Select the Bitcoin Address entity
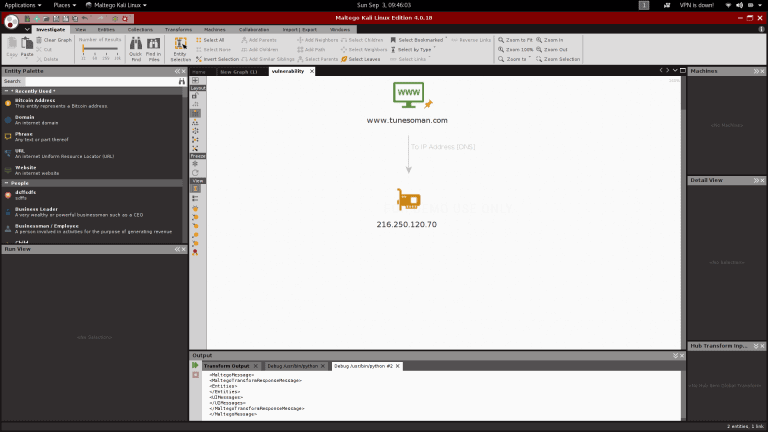This screenshot has width=768, height=432. pyautogui.click(x=93, y=103)
